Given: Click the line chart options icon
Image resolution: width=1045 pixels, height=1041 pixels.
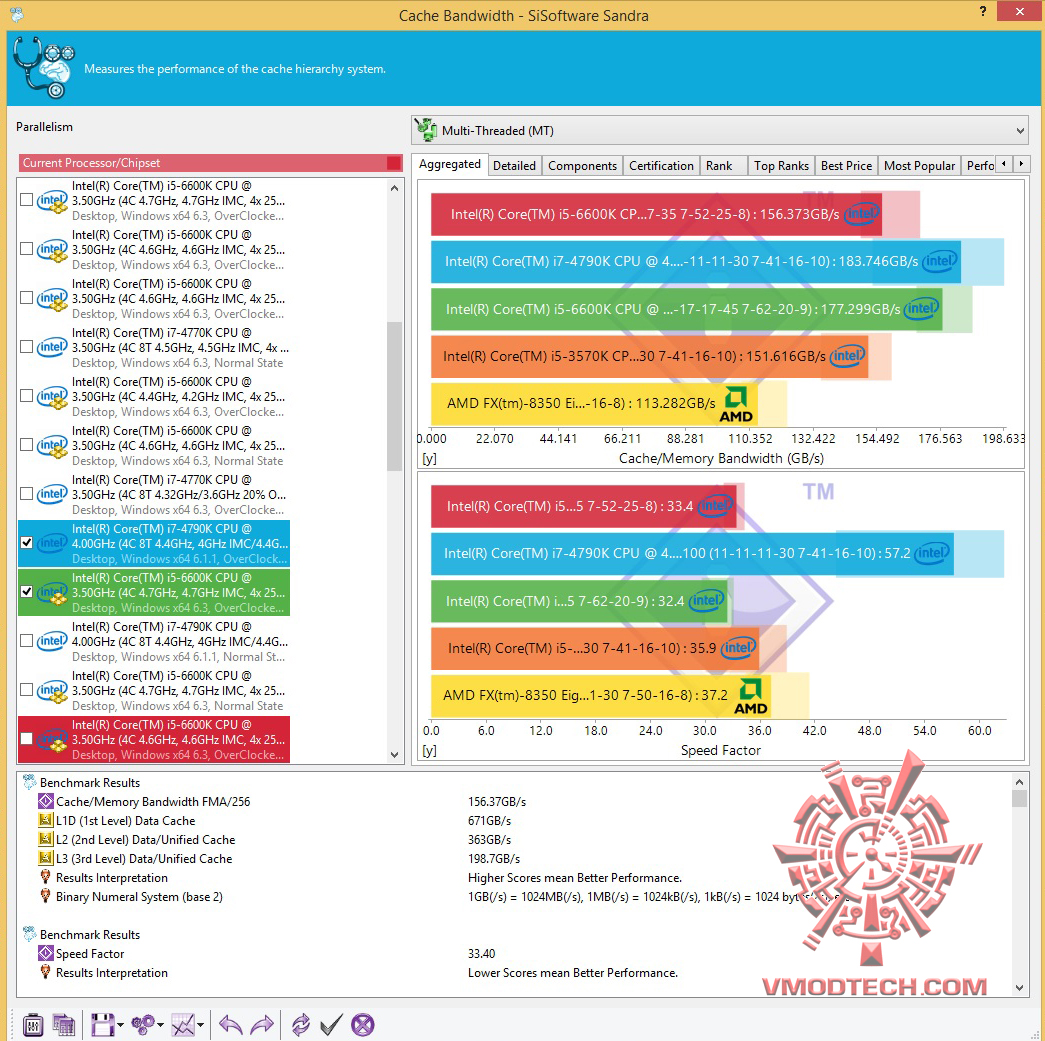Looking at the screenshot, I should click(183, 1024).
